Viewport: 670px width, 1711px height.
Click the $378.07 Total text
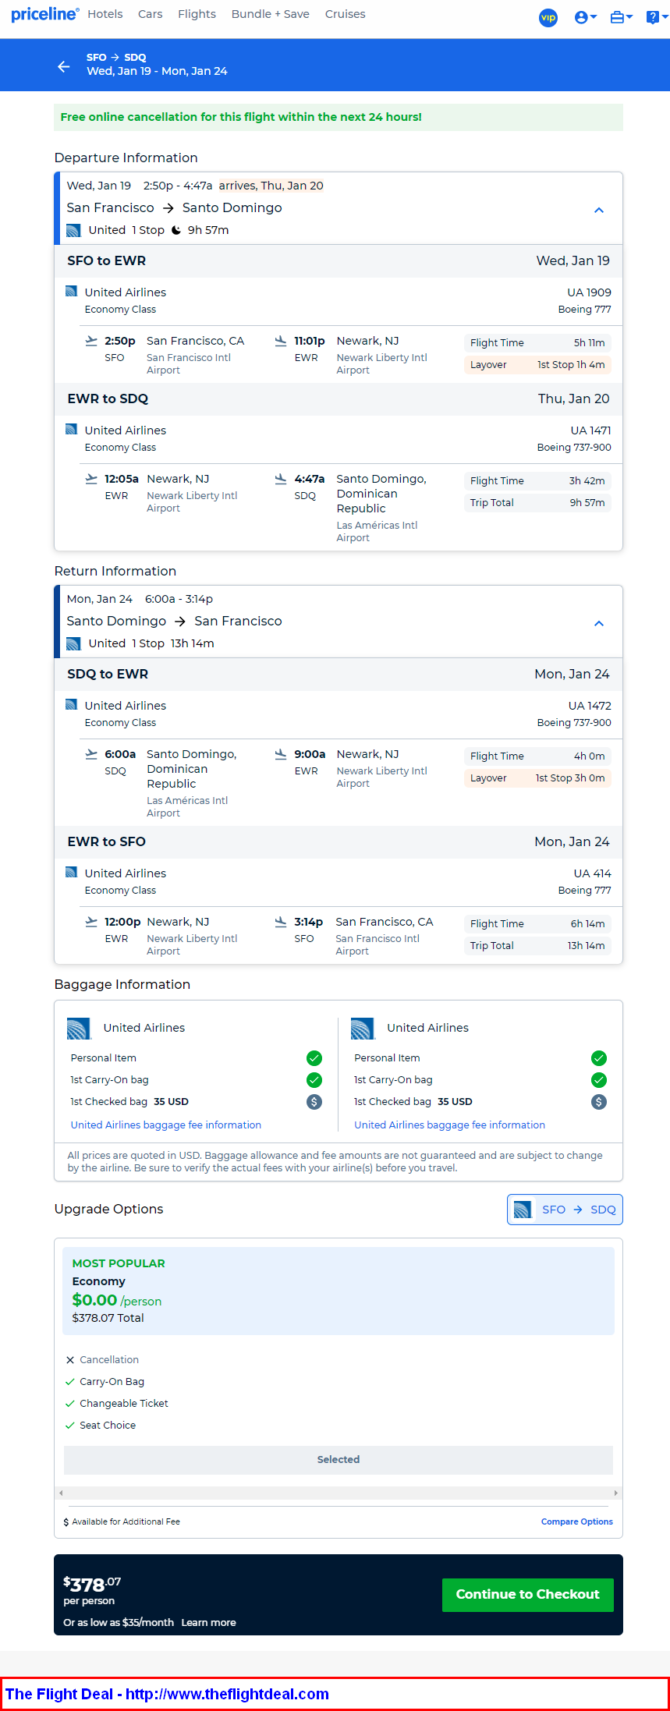click(108, 1318)
